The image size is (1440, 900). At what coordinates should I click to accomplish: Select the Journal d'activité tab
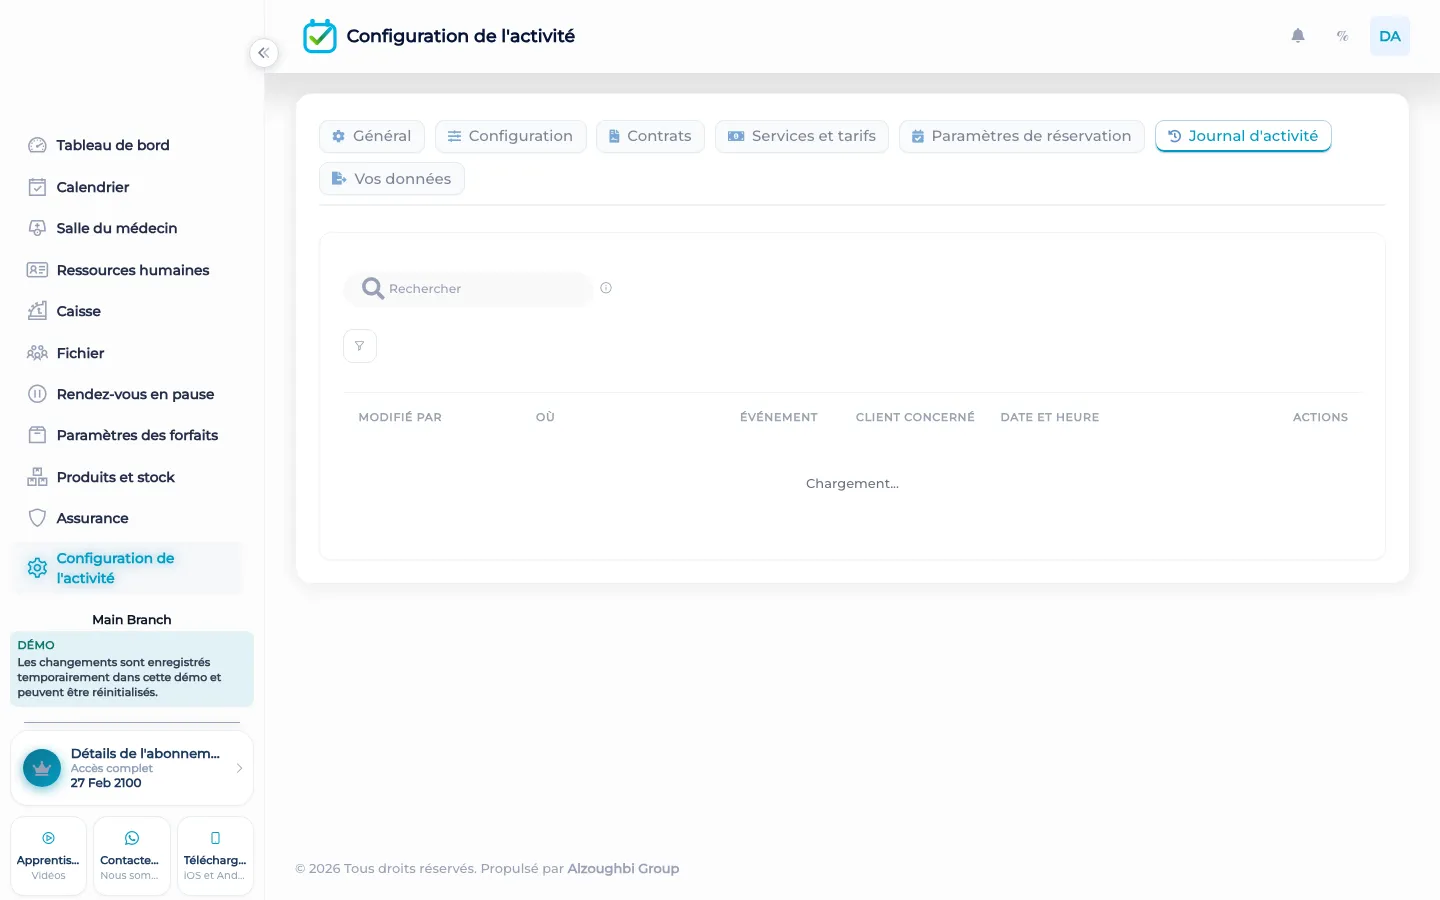pos(1243,136)
